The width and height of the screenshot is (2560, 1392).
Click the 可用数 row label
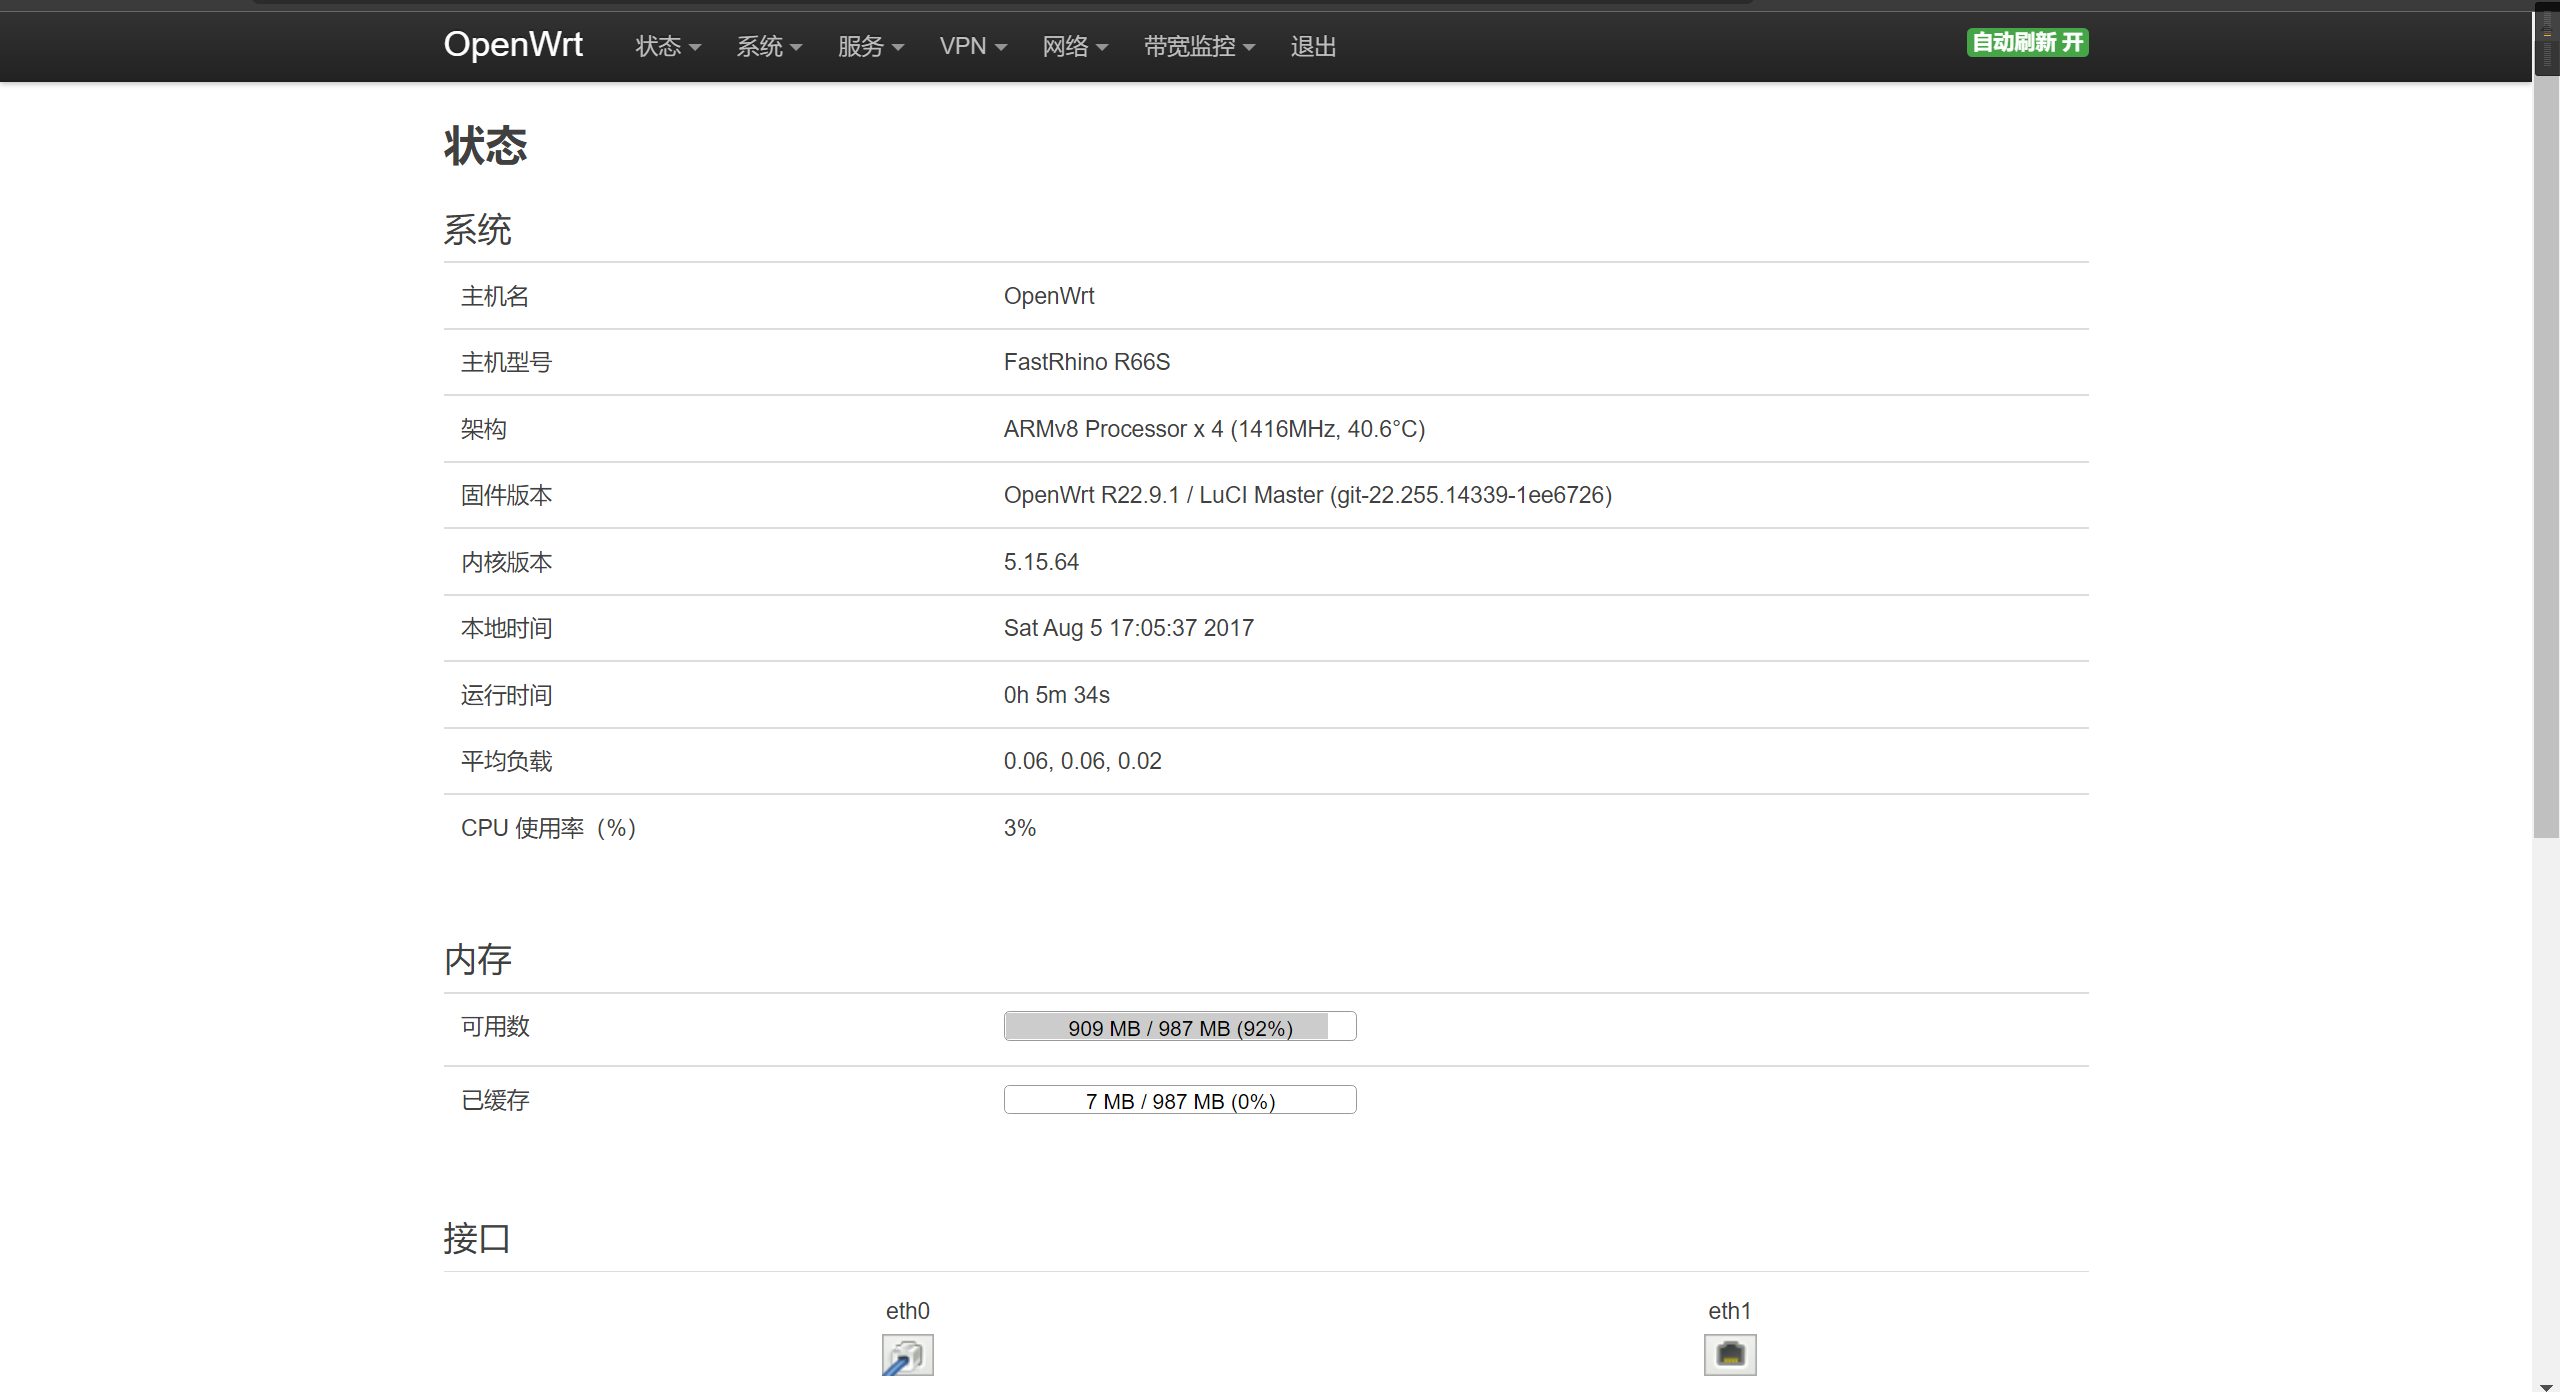tap(495, 1027)
